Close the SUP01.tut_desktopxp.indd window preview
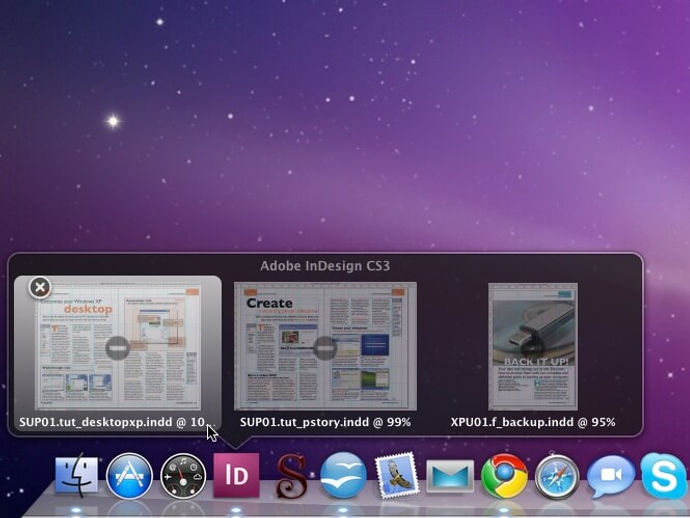The width and height of the screenshot is (690, 518). [x=40, y=288]
